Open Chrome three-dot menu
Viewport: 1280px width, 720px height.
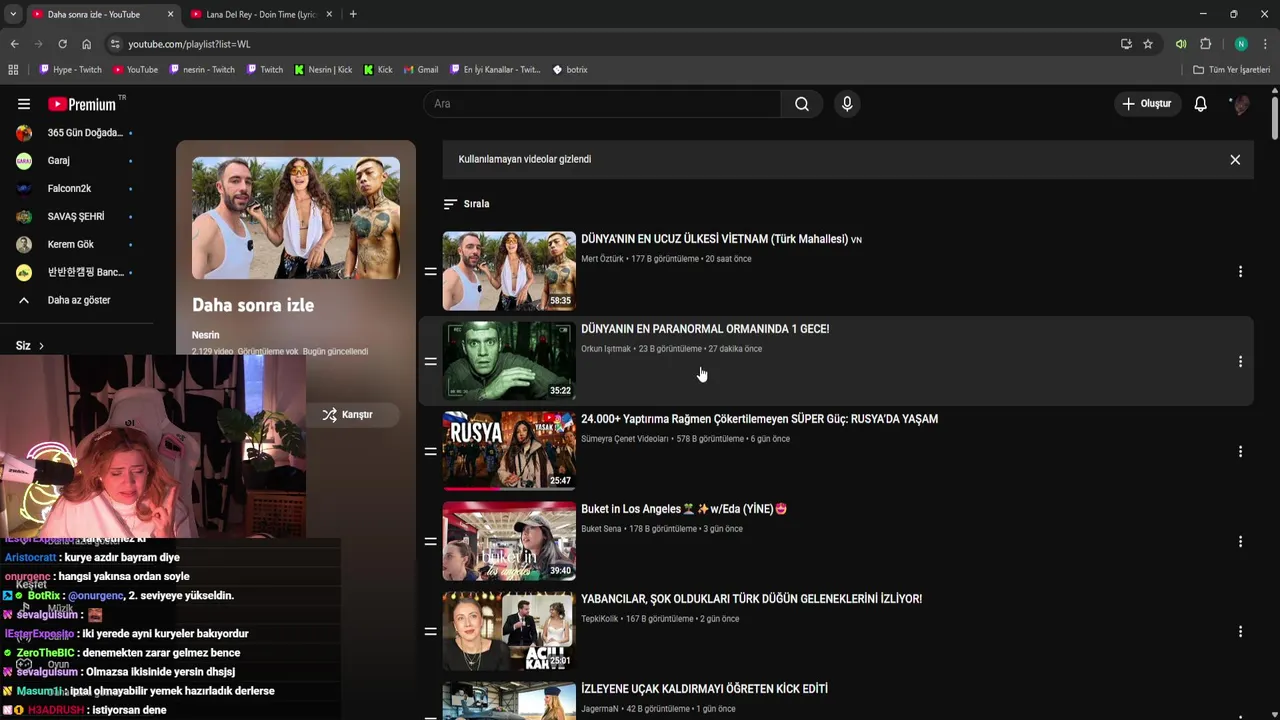click(1266, 44)
